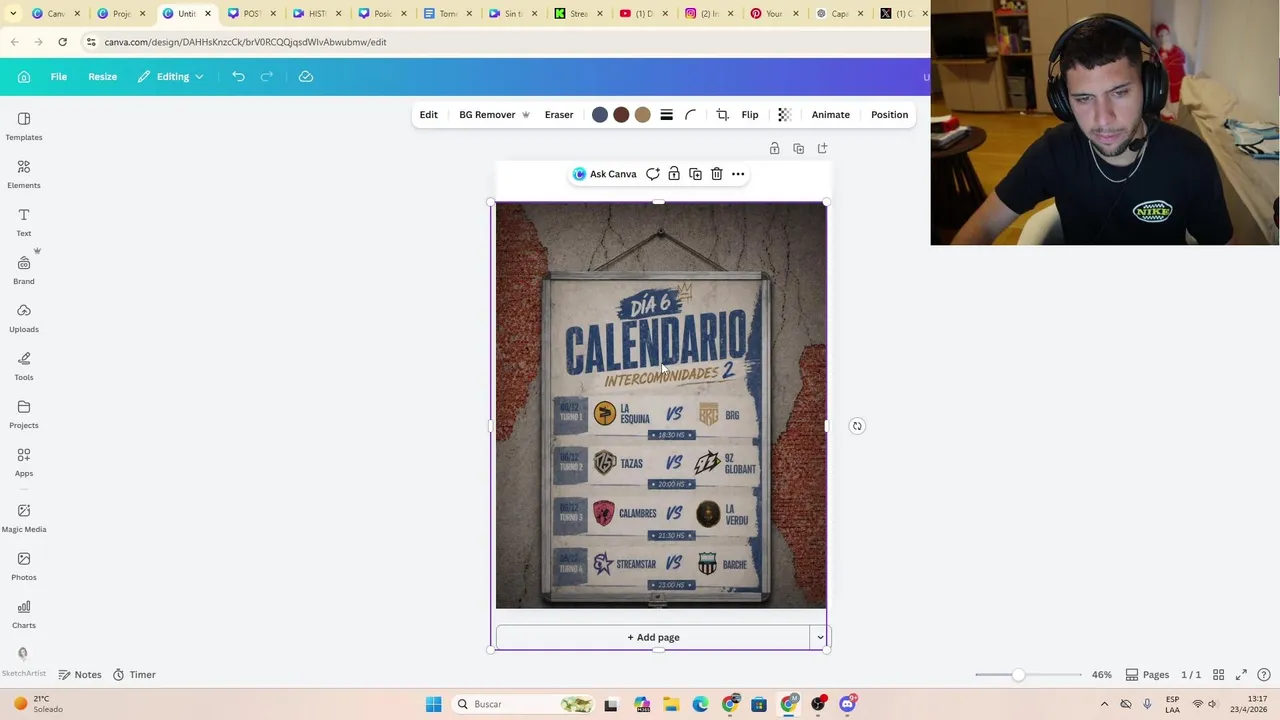Open border style lines option
The height and width of the screenshot is (720, 1280).
pyautogui.click(x=667, y=115)
